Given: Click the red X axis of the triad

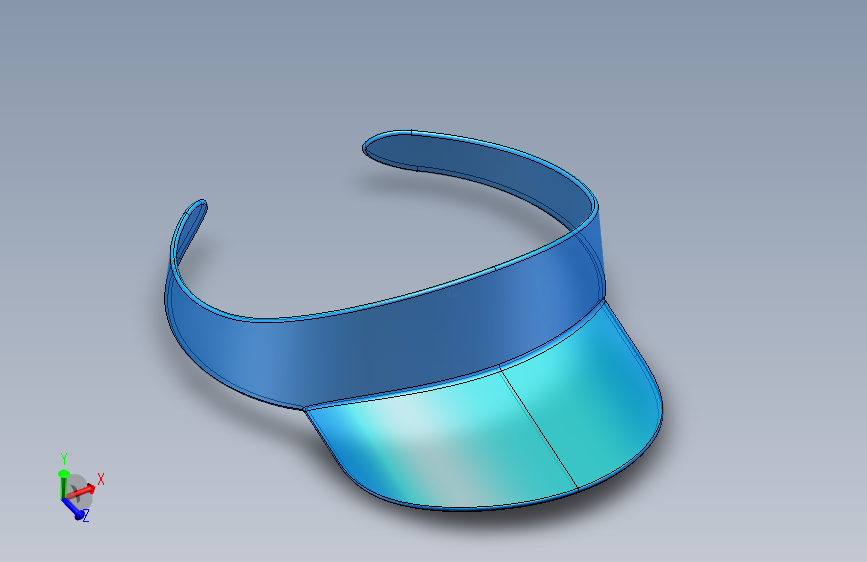Looking at the screenshot, I should pos(83,490).
